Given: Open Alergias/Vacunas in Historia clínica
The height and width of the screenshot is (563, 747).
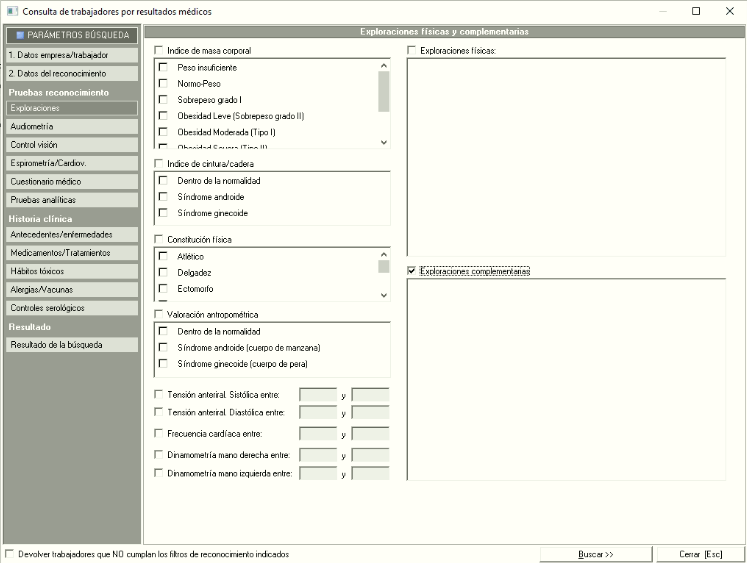Looking at the screenshot, I should pos(70,289).
